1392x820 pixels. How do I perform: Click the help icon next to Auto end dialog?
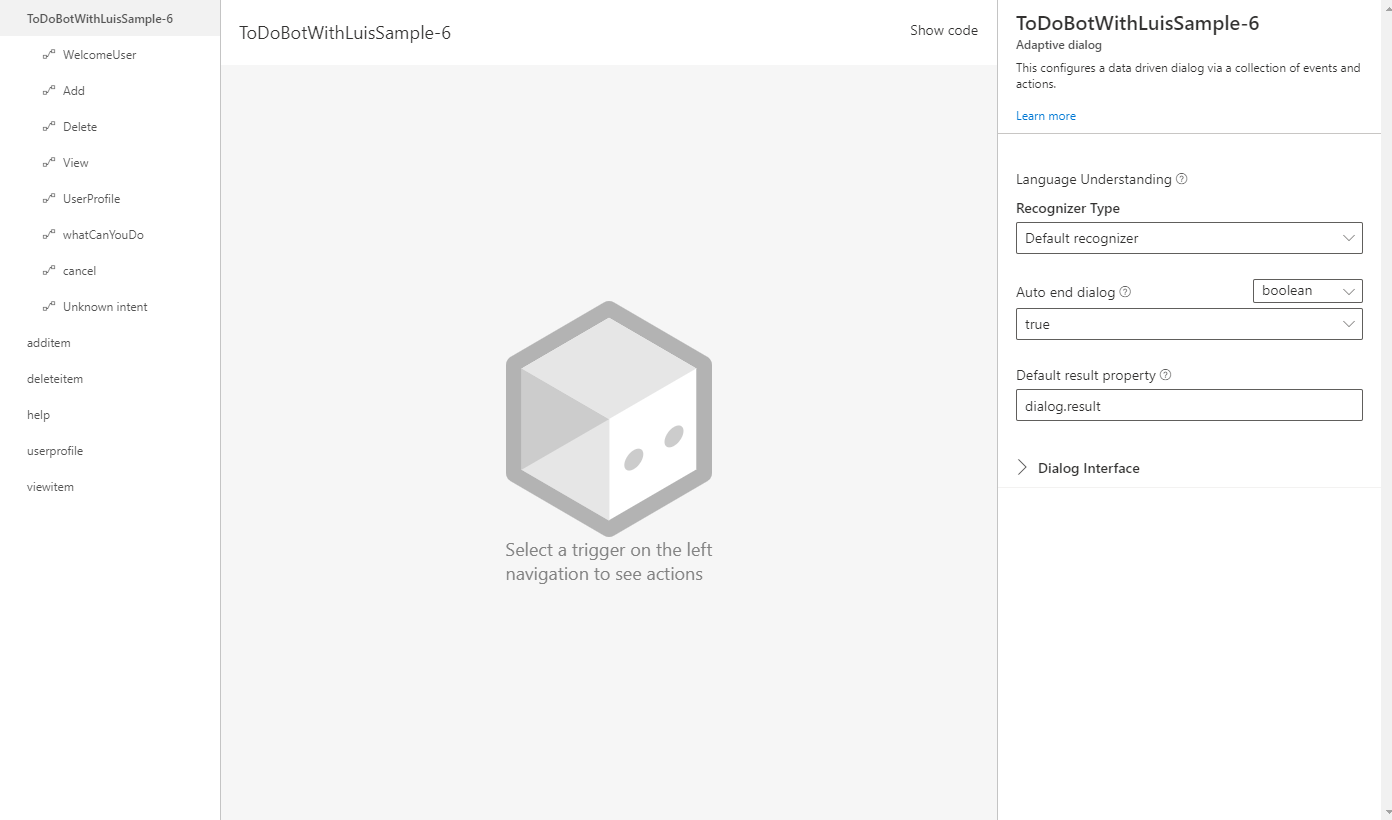[1125, 292]
